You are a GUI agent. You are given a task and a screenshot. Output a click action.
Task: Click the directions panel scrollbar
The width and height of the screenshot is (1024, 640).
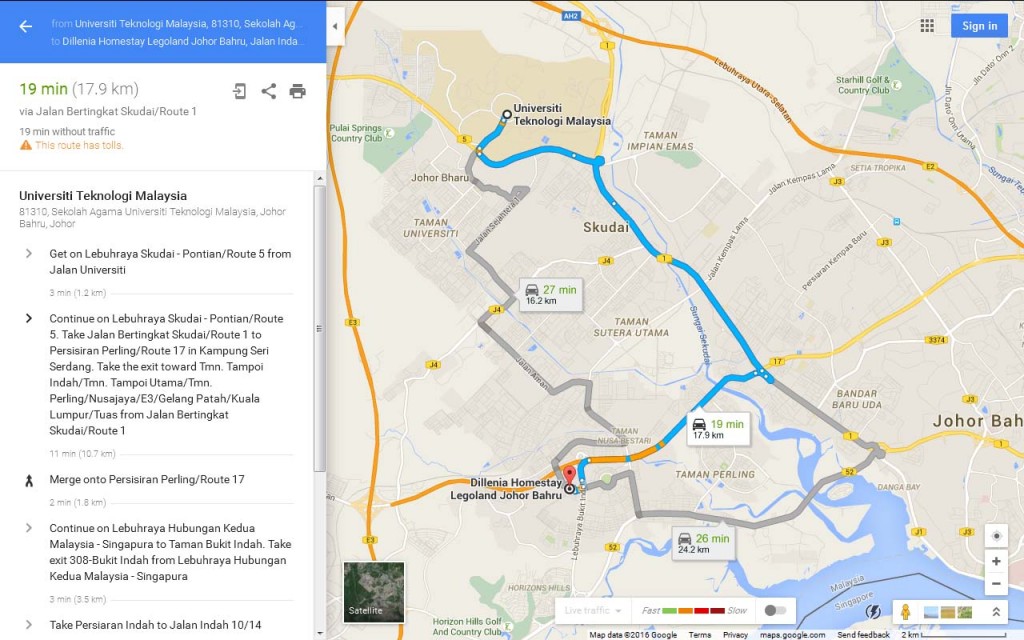tap(319, 328)
